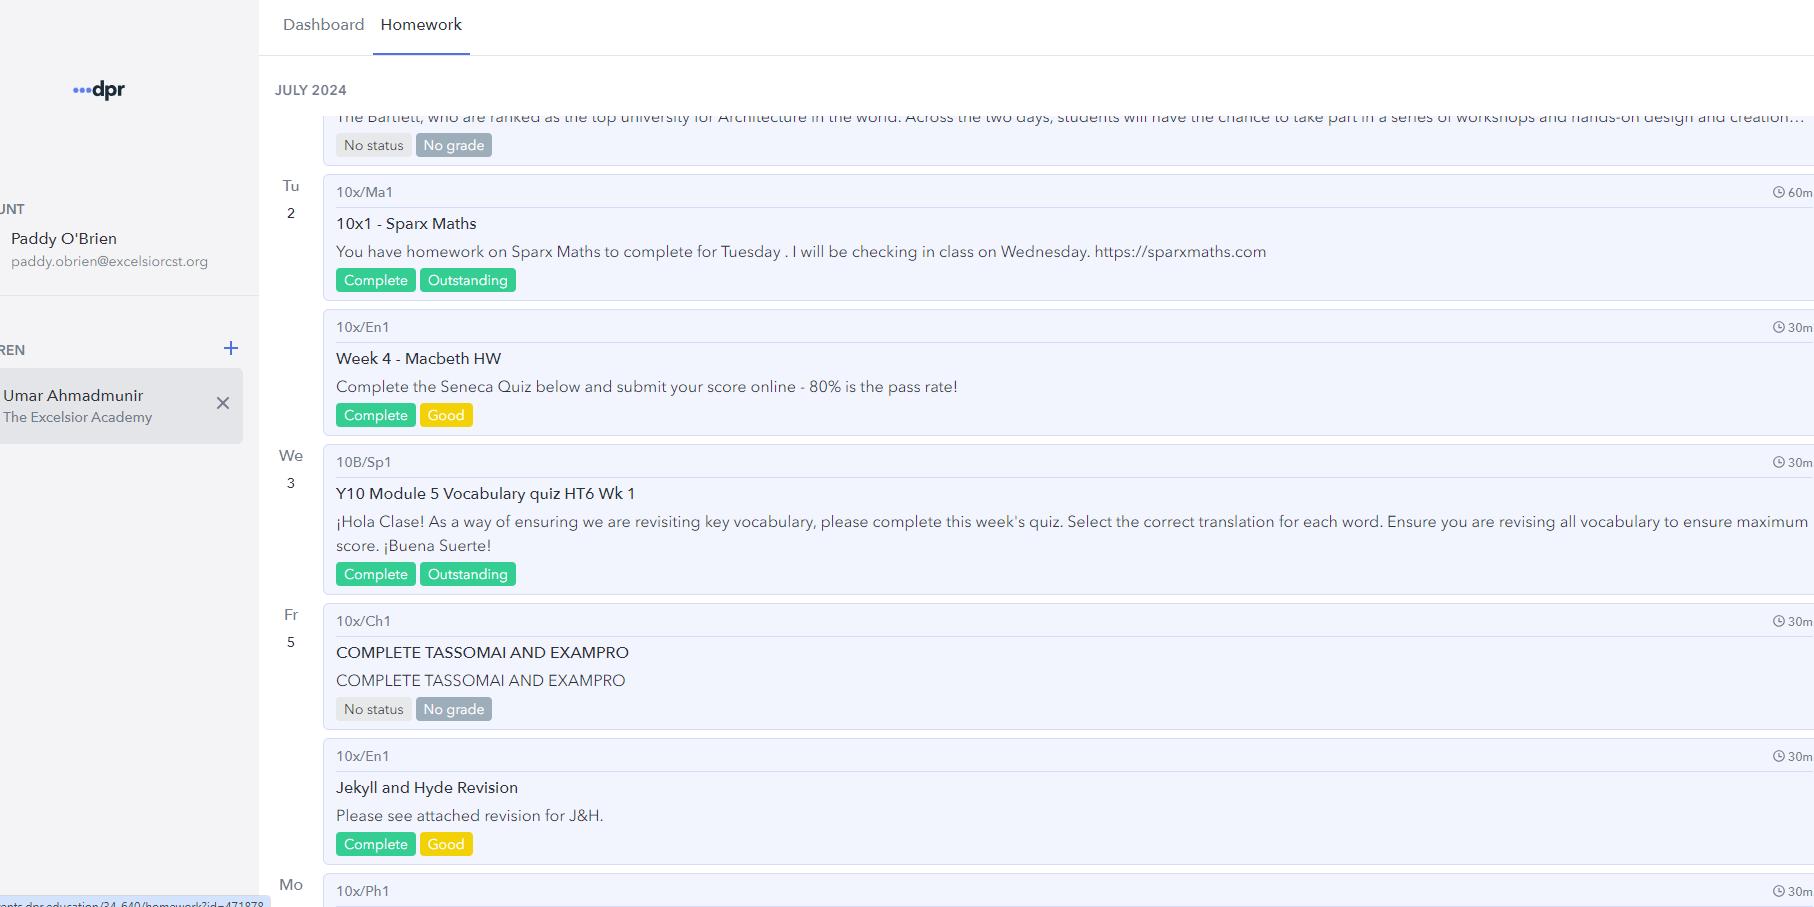Click the 10B/Sp1 class label
This screenshot has width=1814, height=907.
[364, 462]
